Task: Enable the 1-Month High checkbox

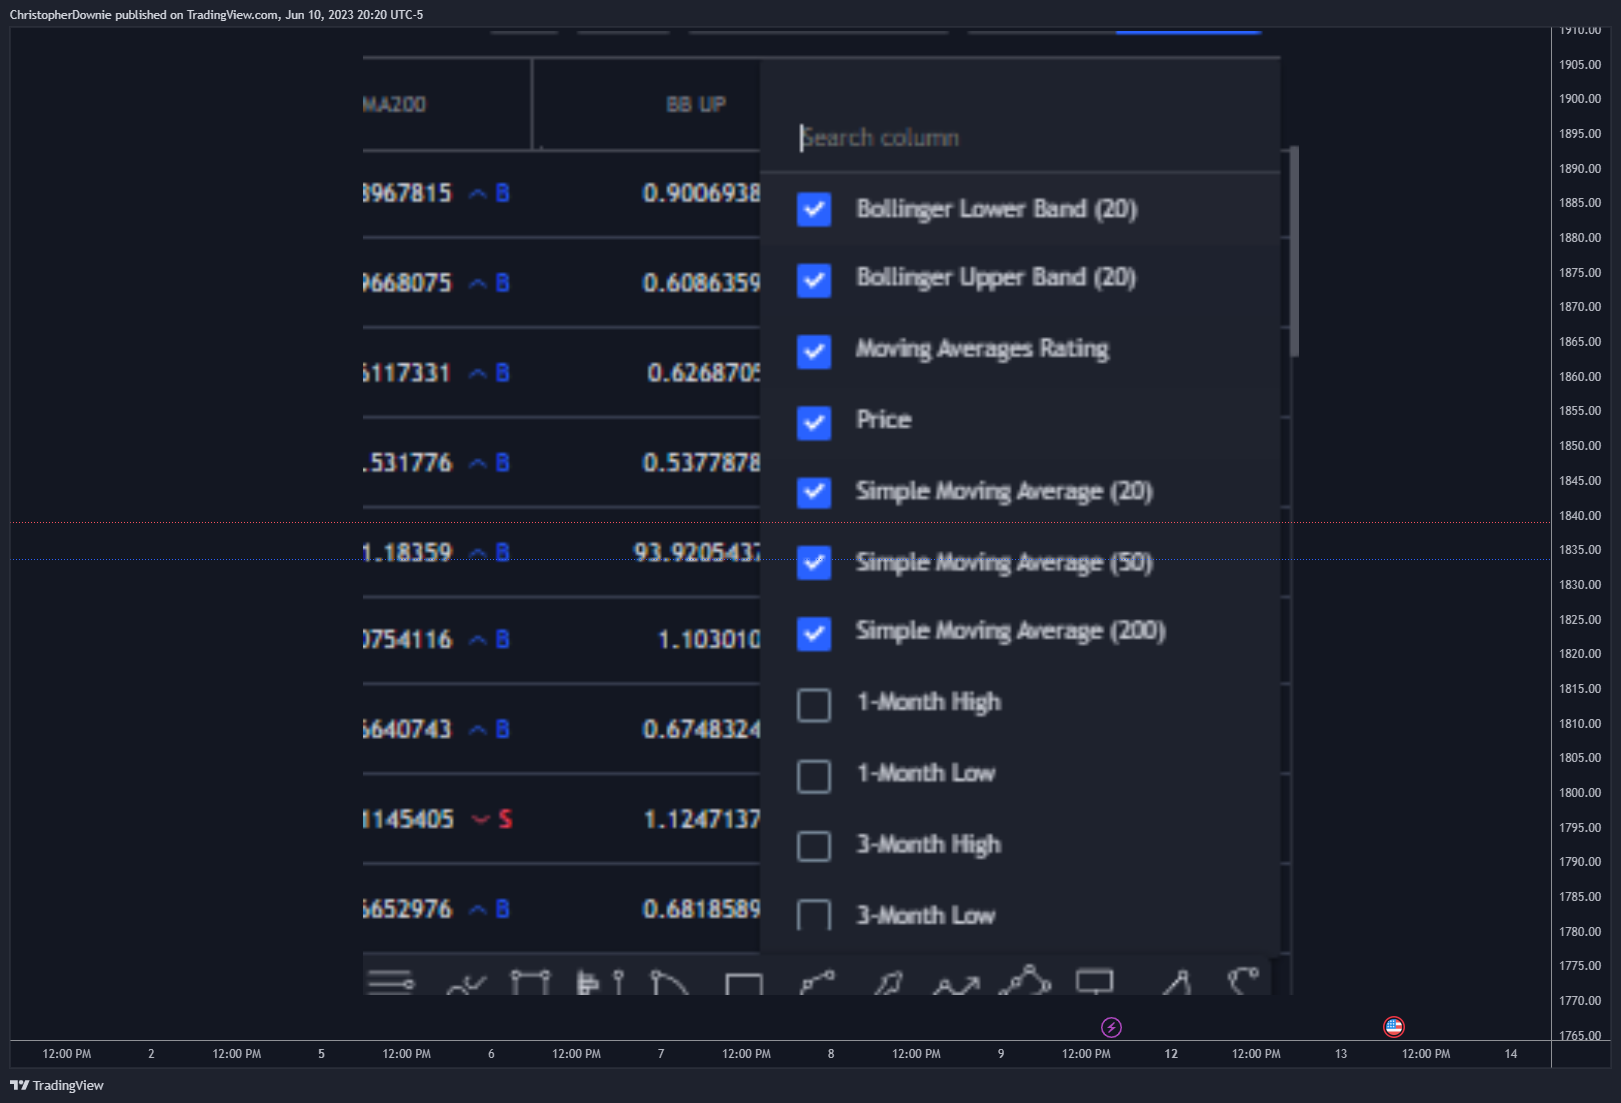Action: 814,704
